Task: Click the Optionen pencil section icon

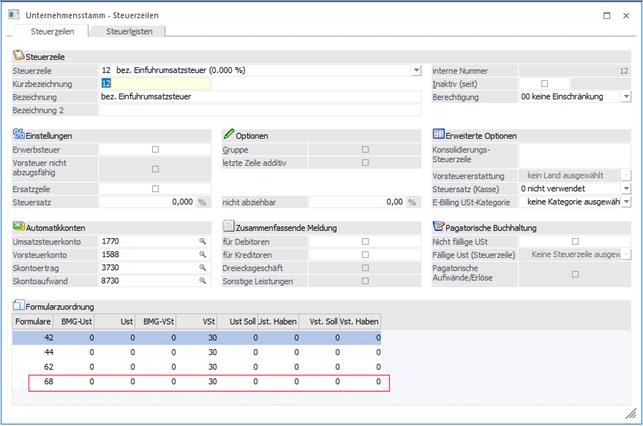Action: (x=229, y=134)
